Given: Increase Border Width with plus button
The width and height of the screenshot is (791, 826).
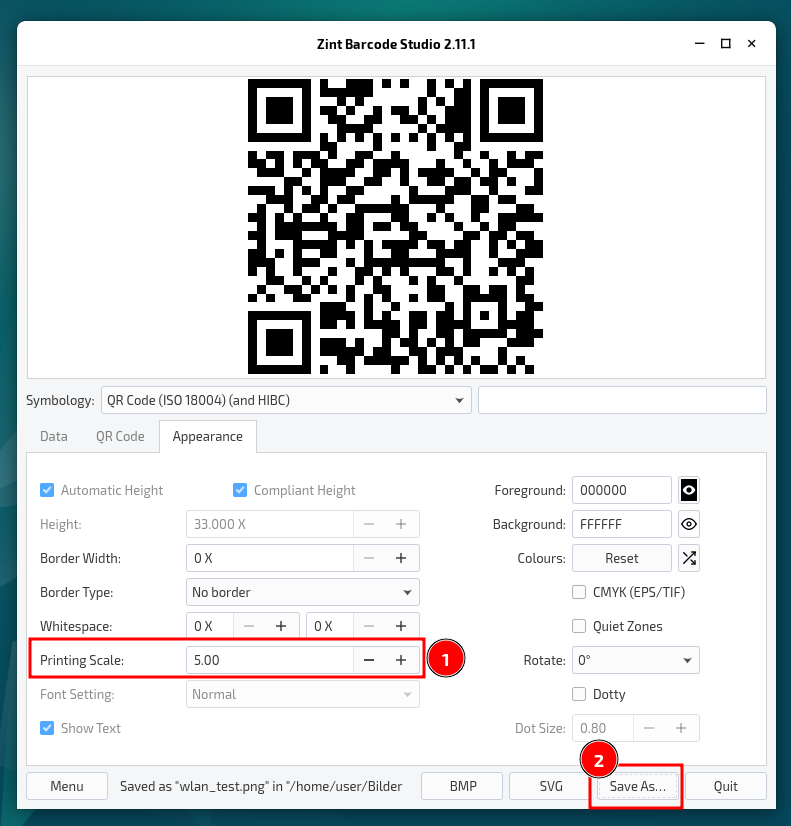Looking at the screenshot, I should (x=401, y=558).
